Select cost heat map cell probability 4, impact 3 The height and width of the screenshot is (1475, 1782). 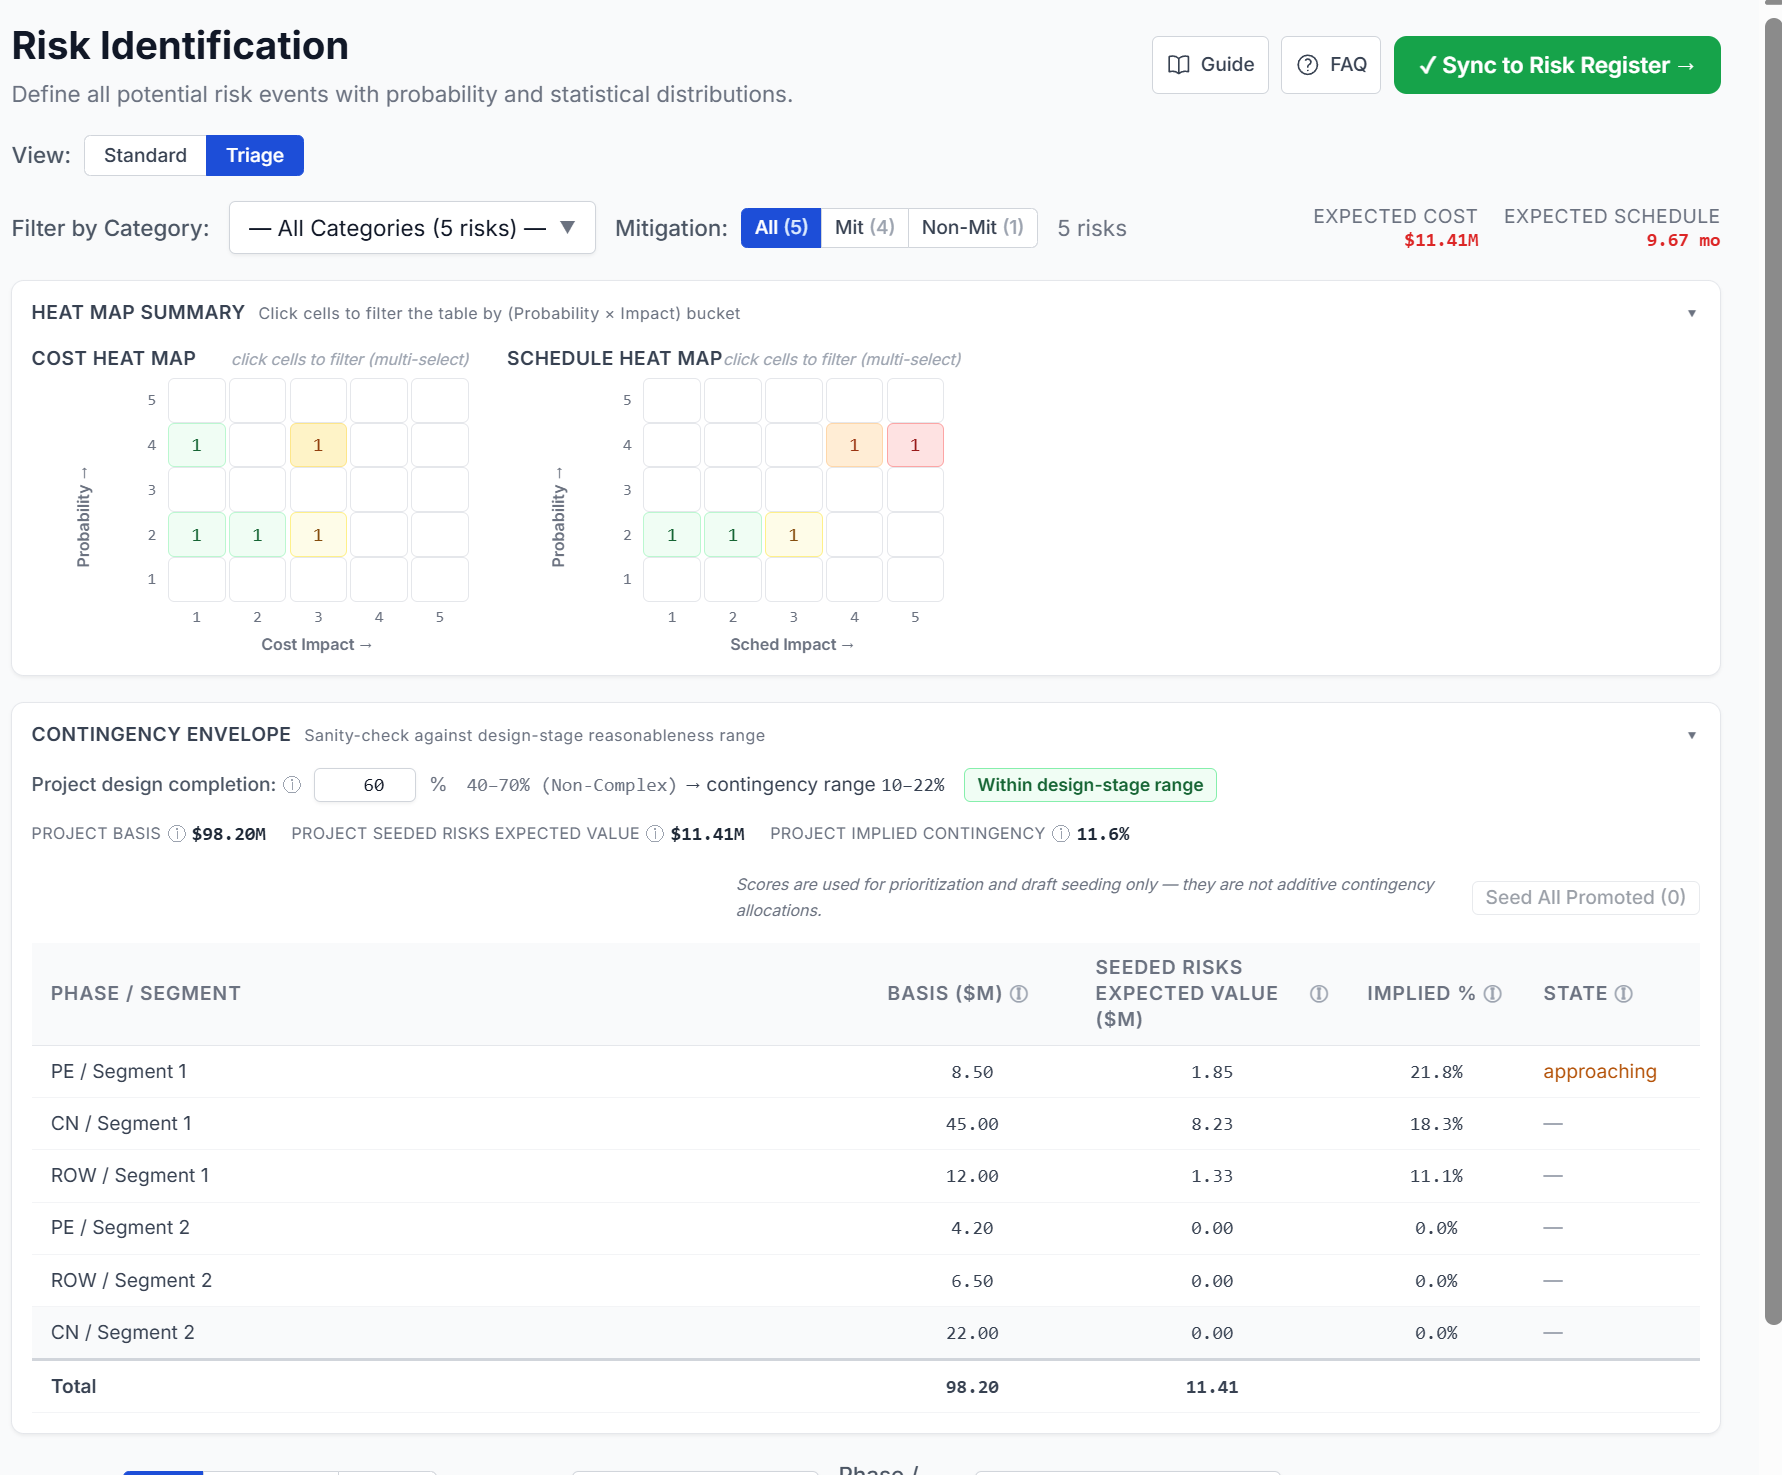(318, 445)
